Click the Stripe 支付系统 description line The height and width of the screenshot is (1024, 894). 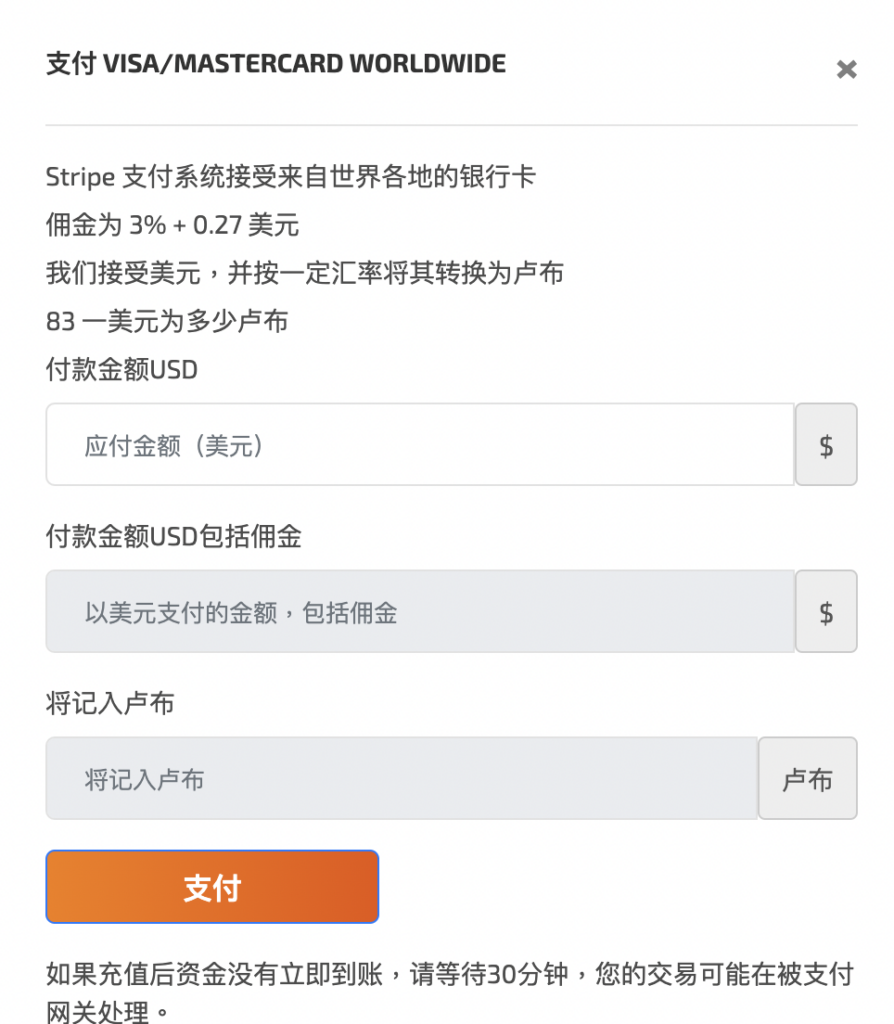pos(291,177)
